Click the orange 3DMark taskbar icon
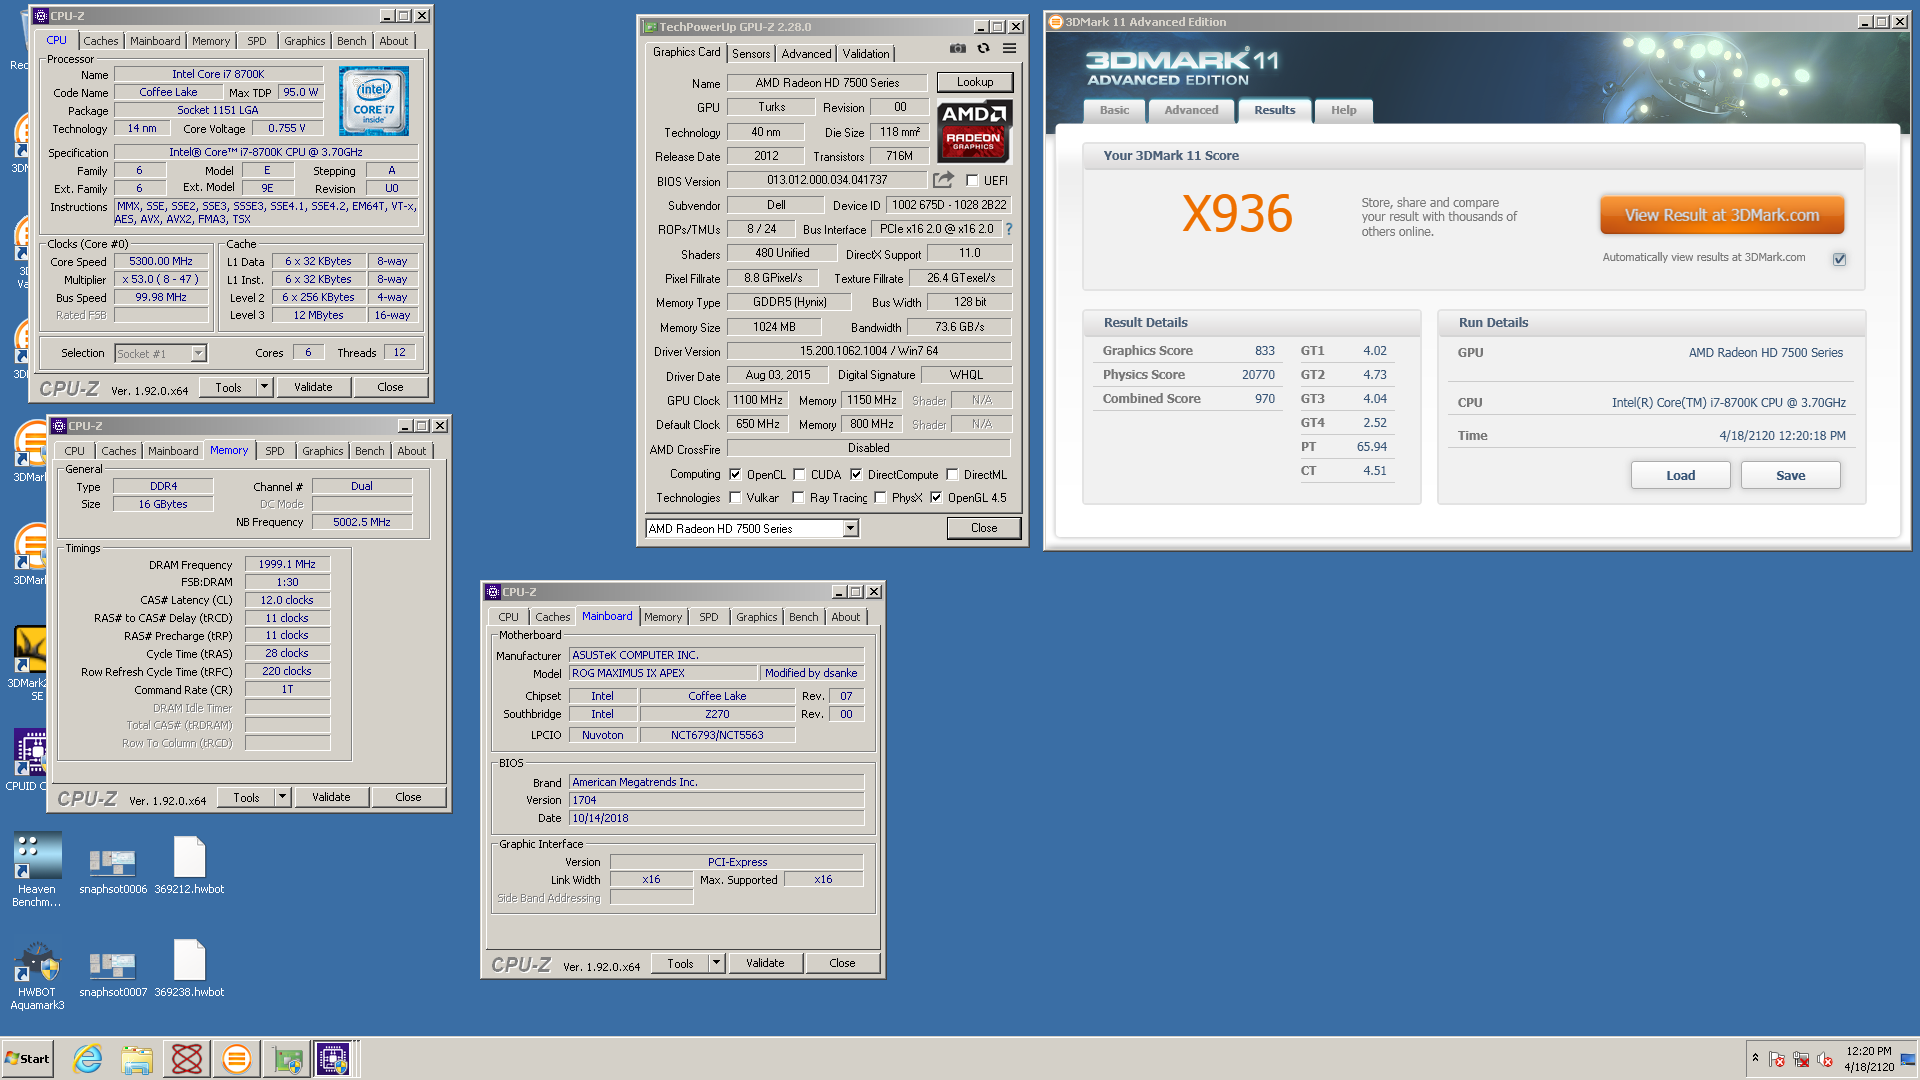Viewport: 1920px width, 1080px height. [x=237, y=1058]
